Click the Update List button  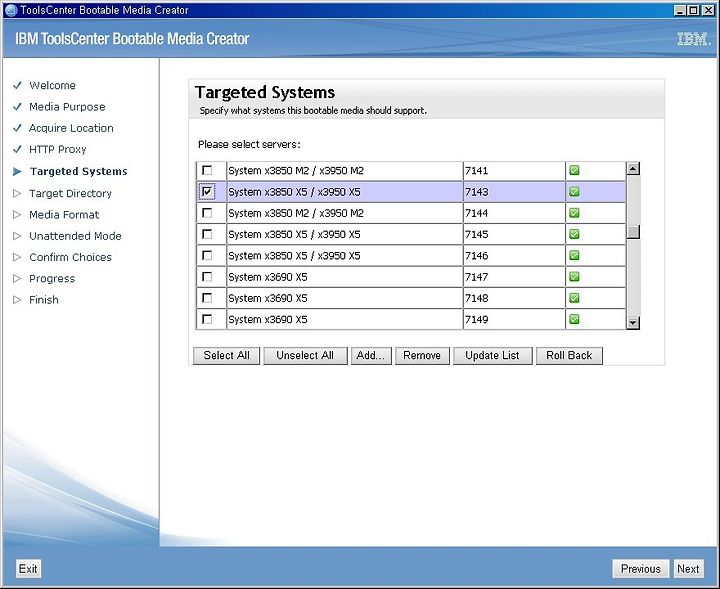tap(492, 355)
